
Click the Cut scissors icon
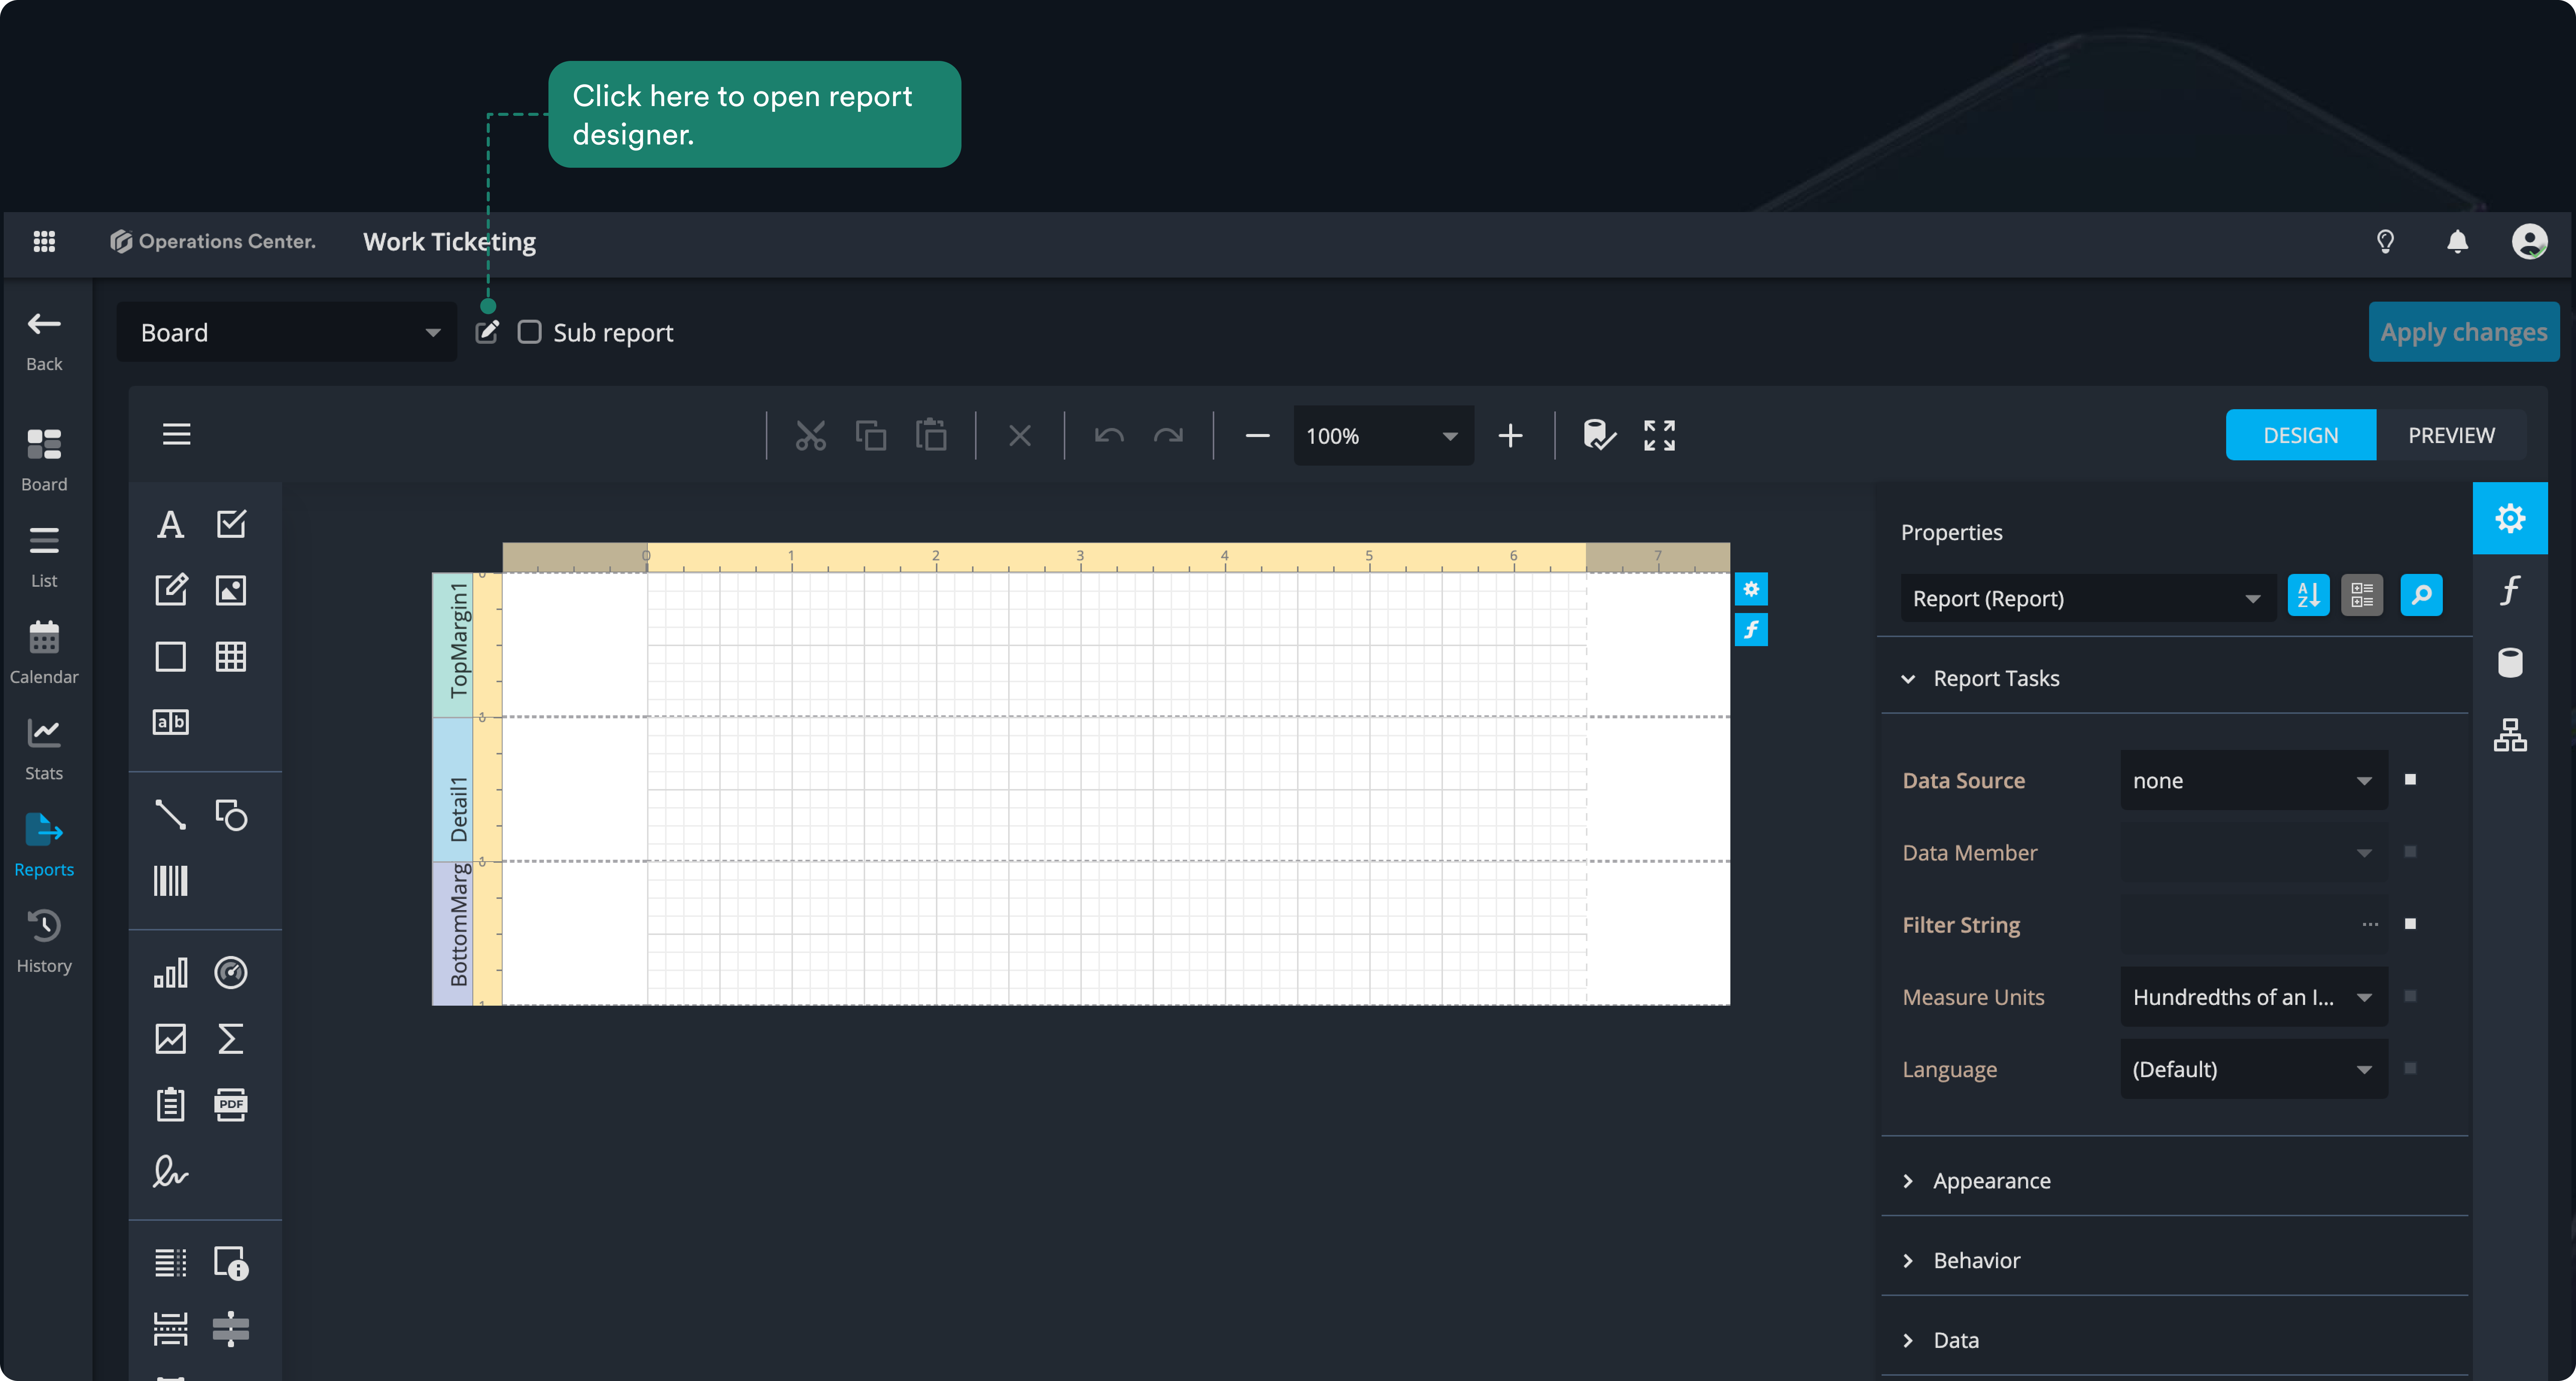(x=811, y=436)
